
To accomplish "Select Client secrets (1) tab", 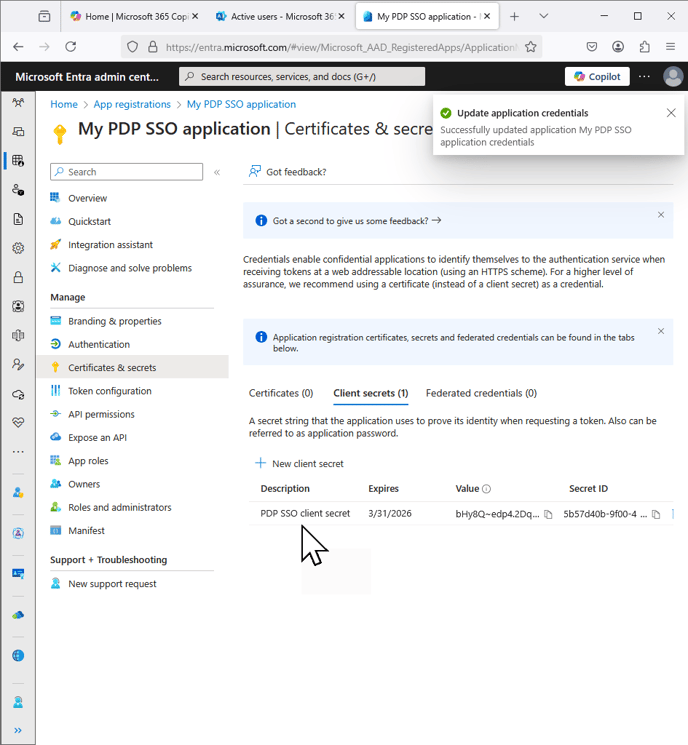I will tap(371, 393).
